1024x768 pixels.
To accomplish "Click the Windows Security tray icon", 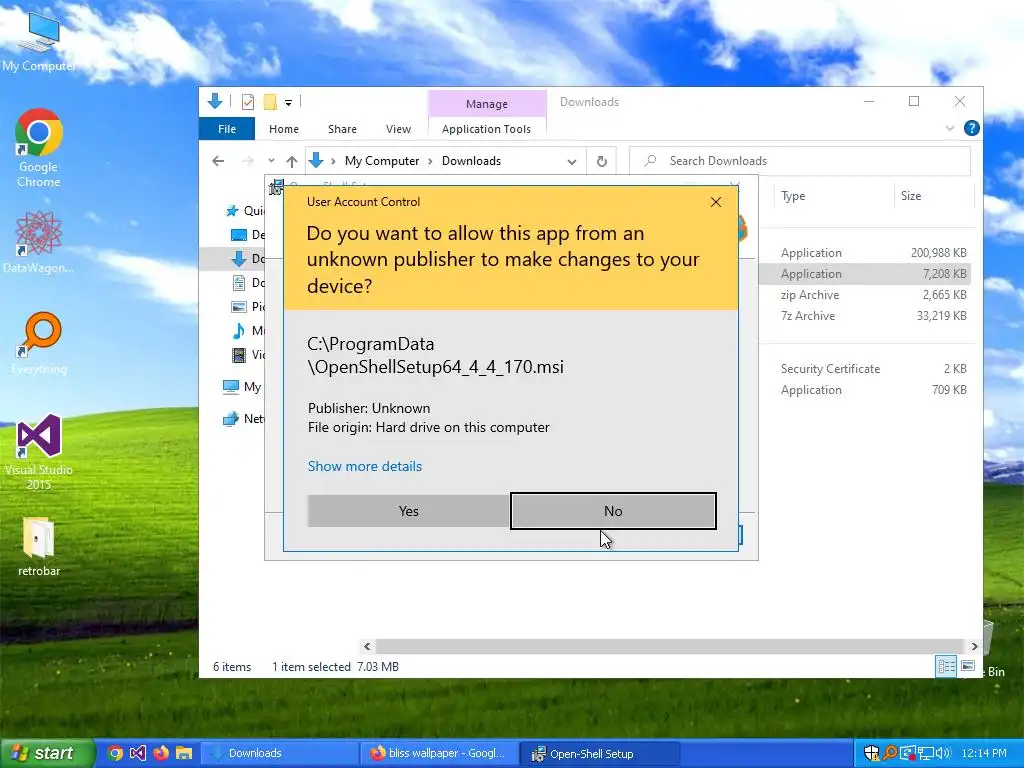I will [x=871, y=754].
